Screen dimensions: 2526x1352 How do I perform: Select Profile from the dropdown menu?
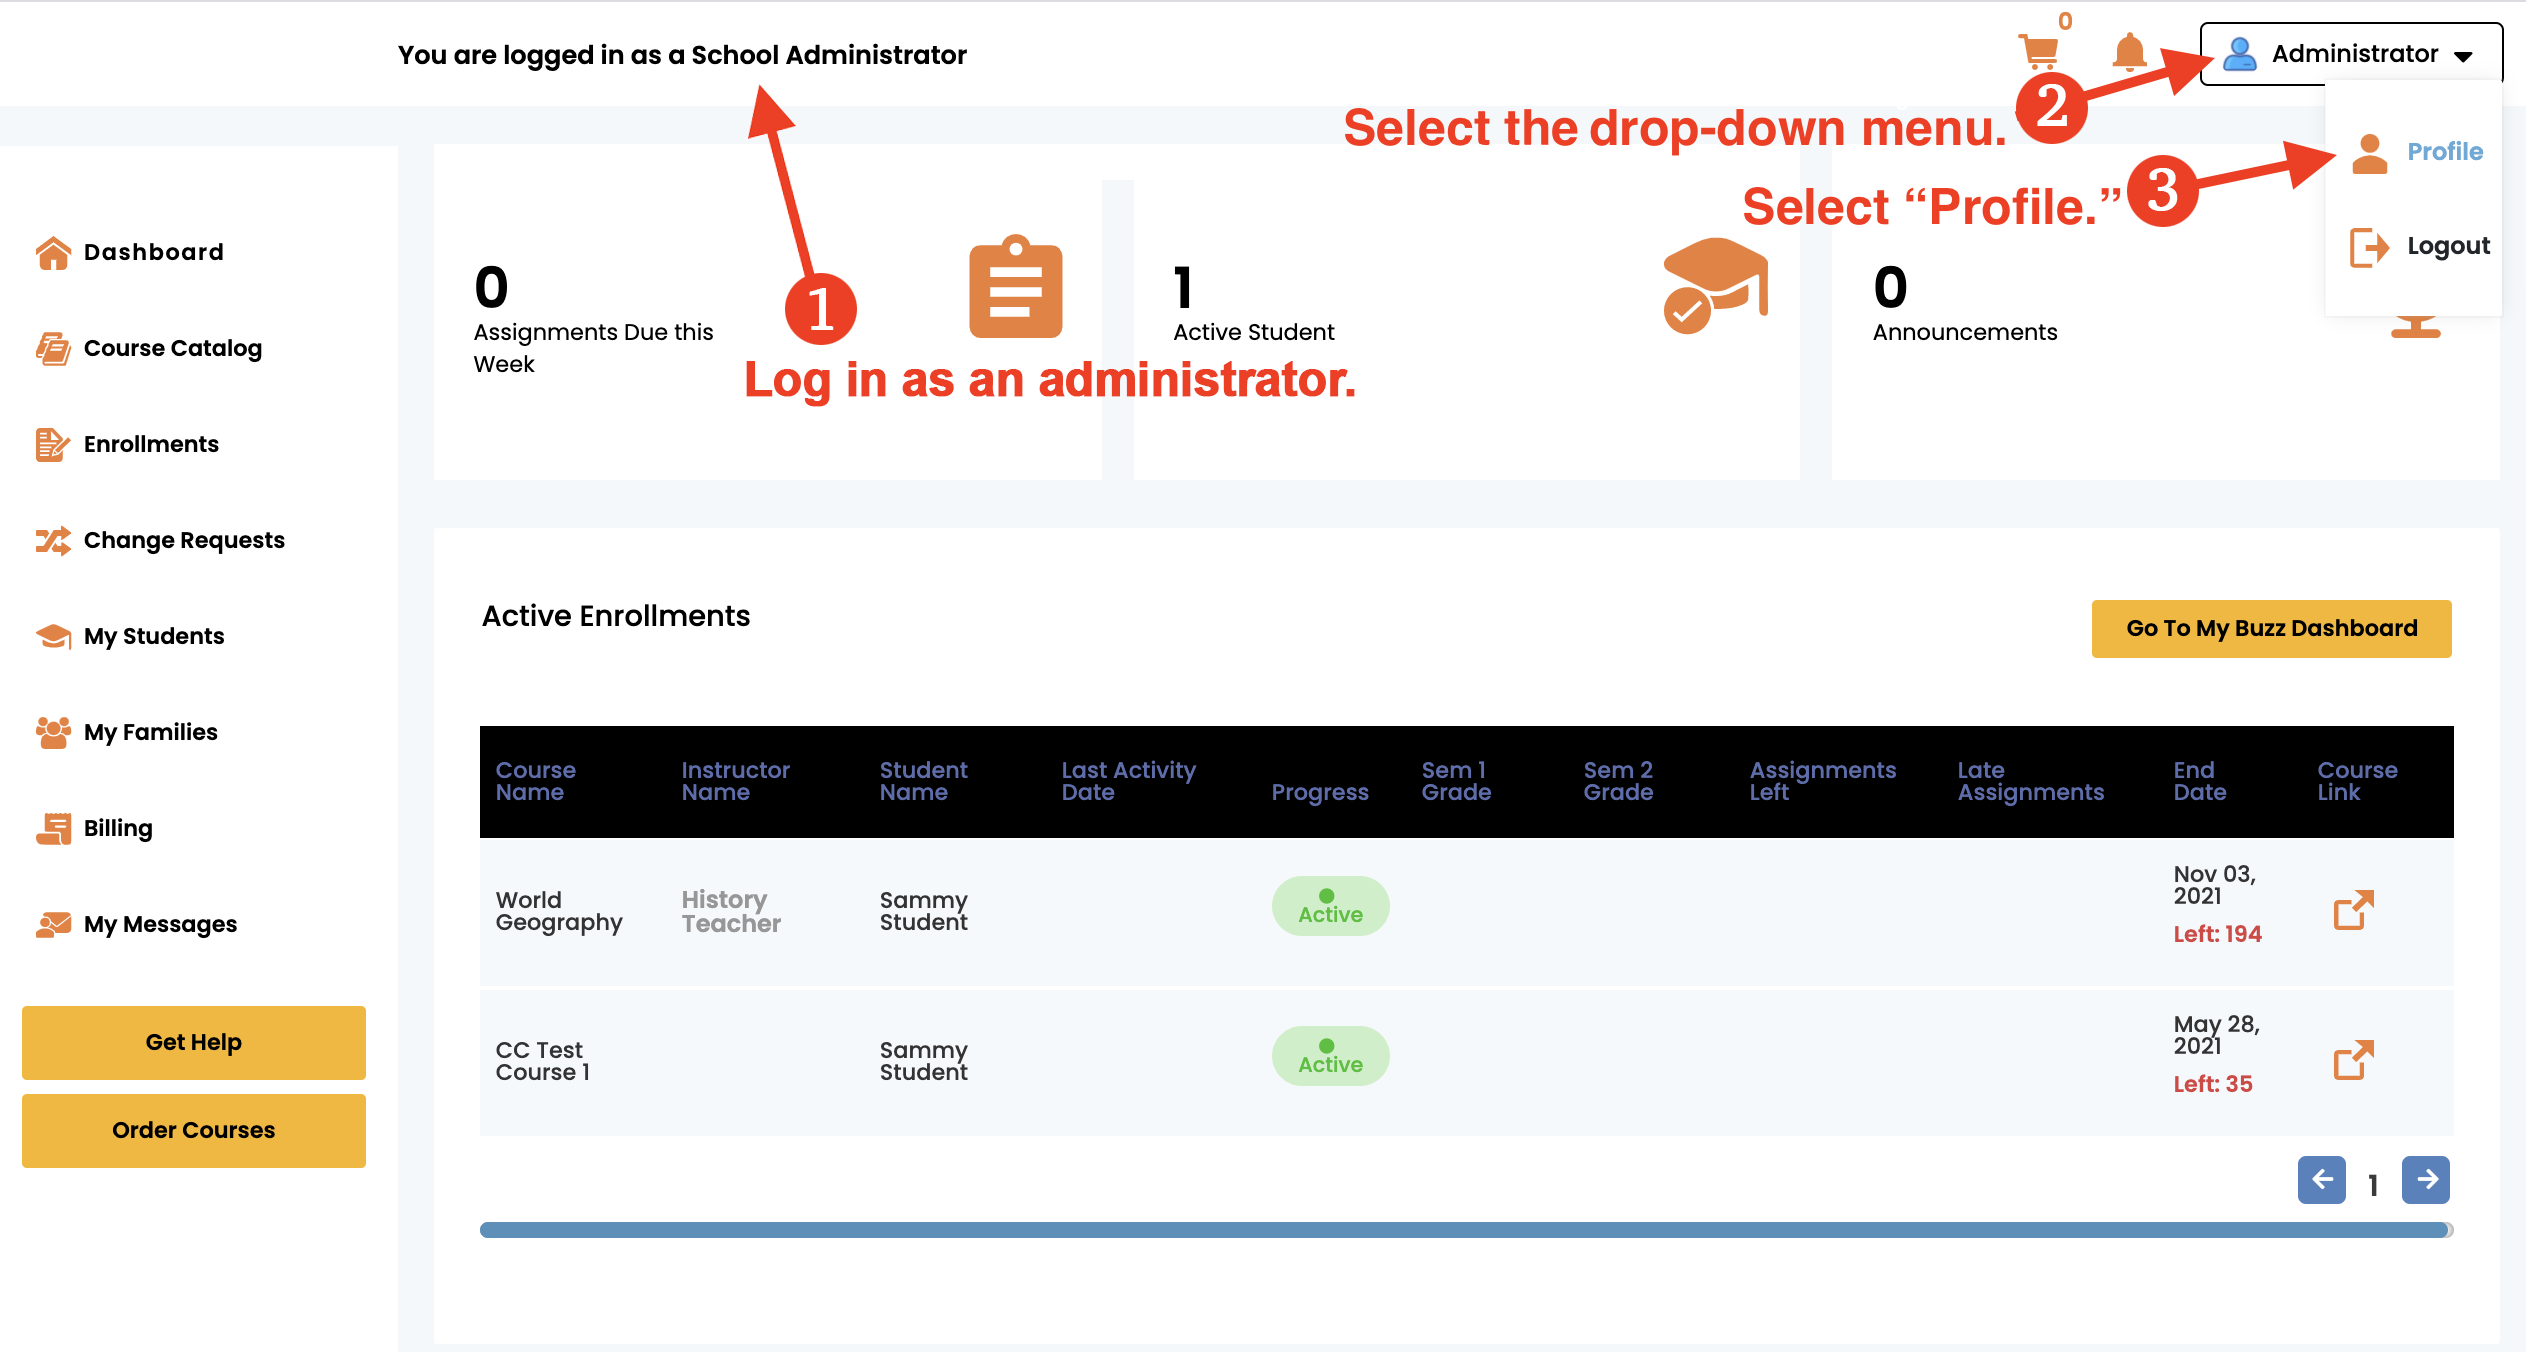[2443, 152]
